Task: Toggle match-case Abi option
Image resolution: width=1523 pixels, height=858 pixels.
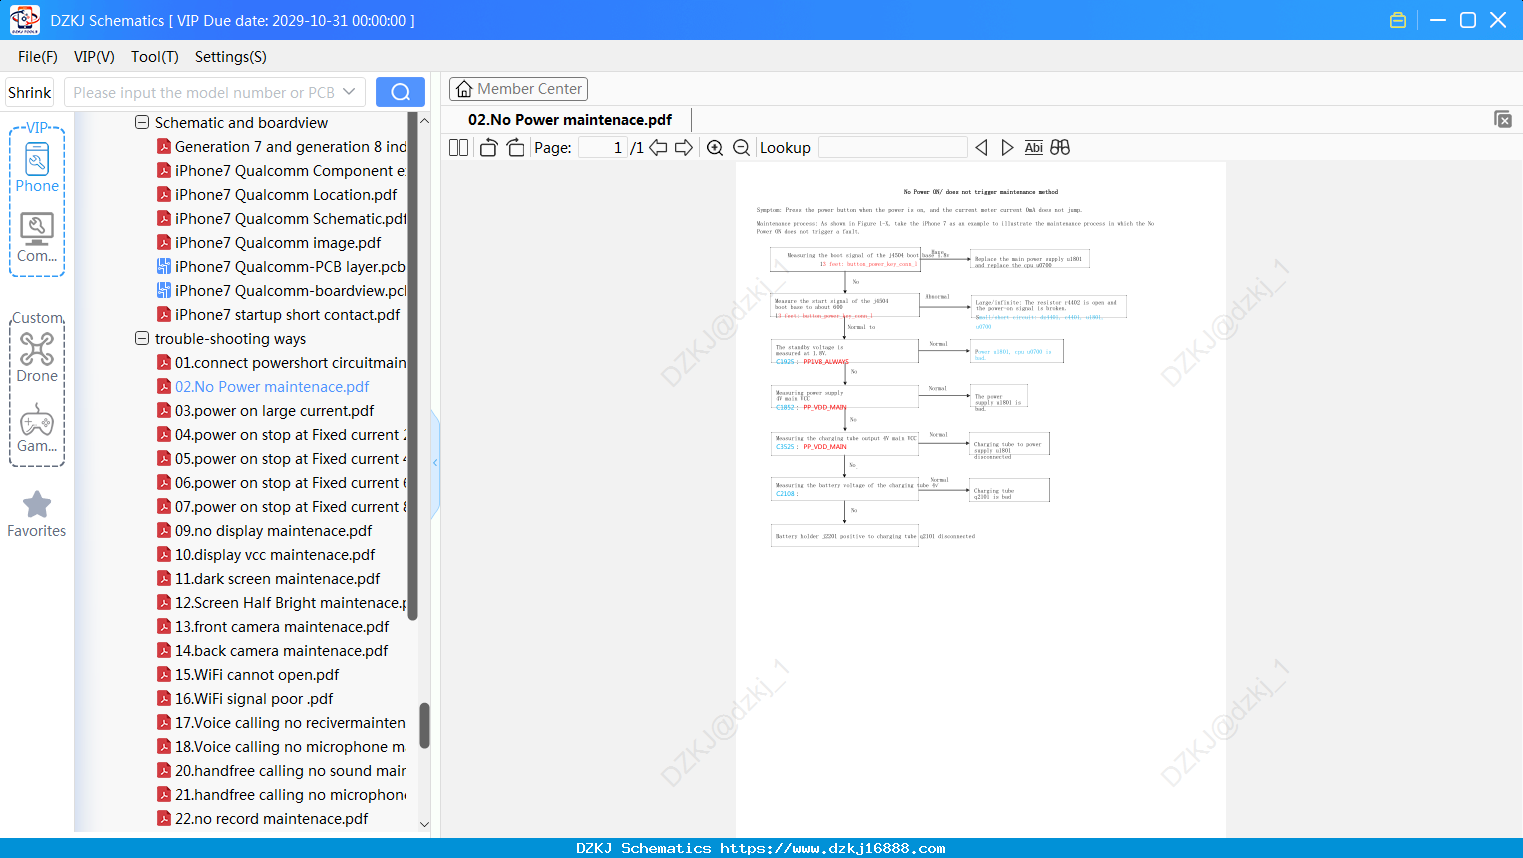Action: tap(1033, 148)
